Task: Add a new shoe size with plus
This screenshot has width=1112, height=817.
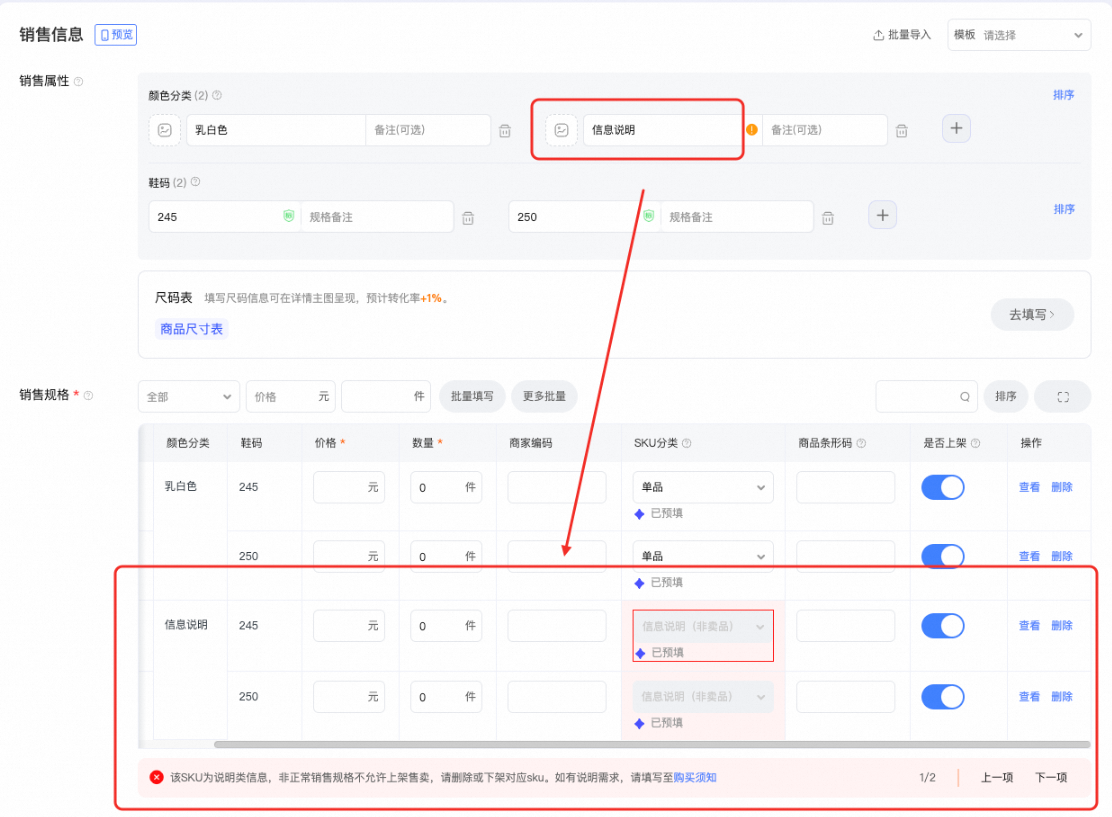Action: [x=882, y=215]
